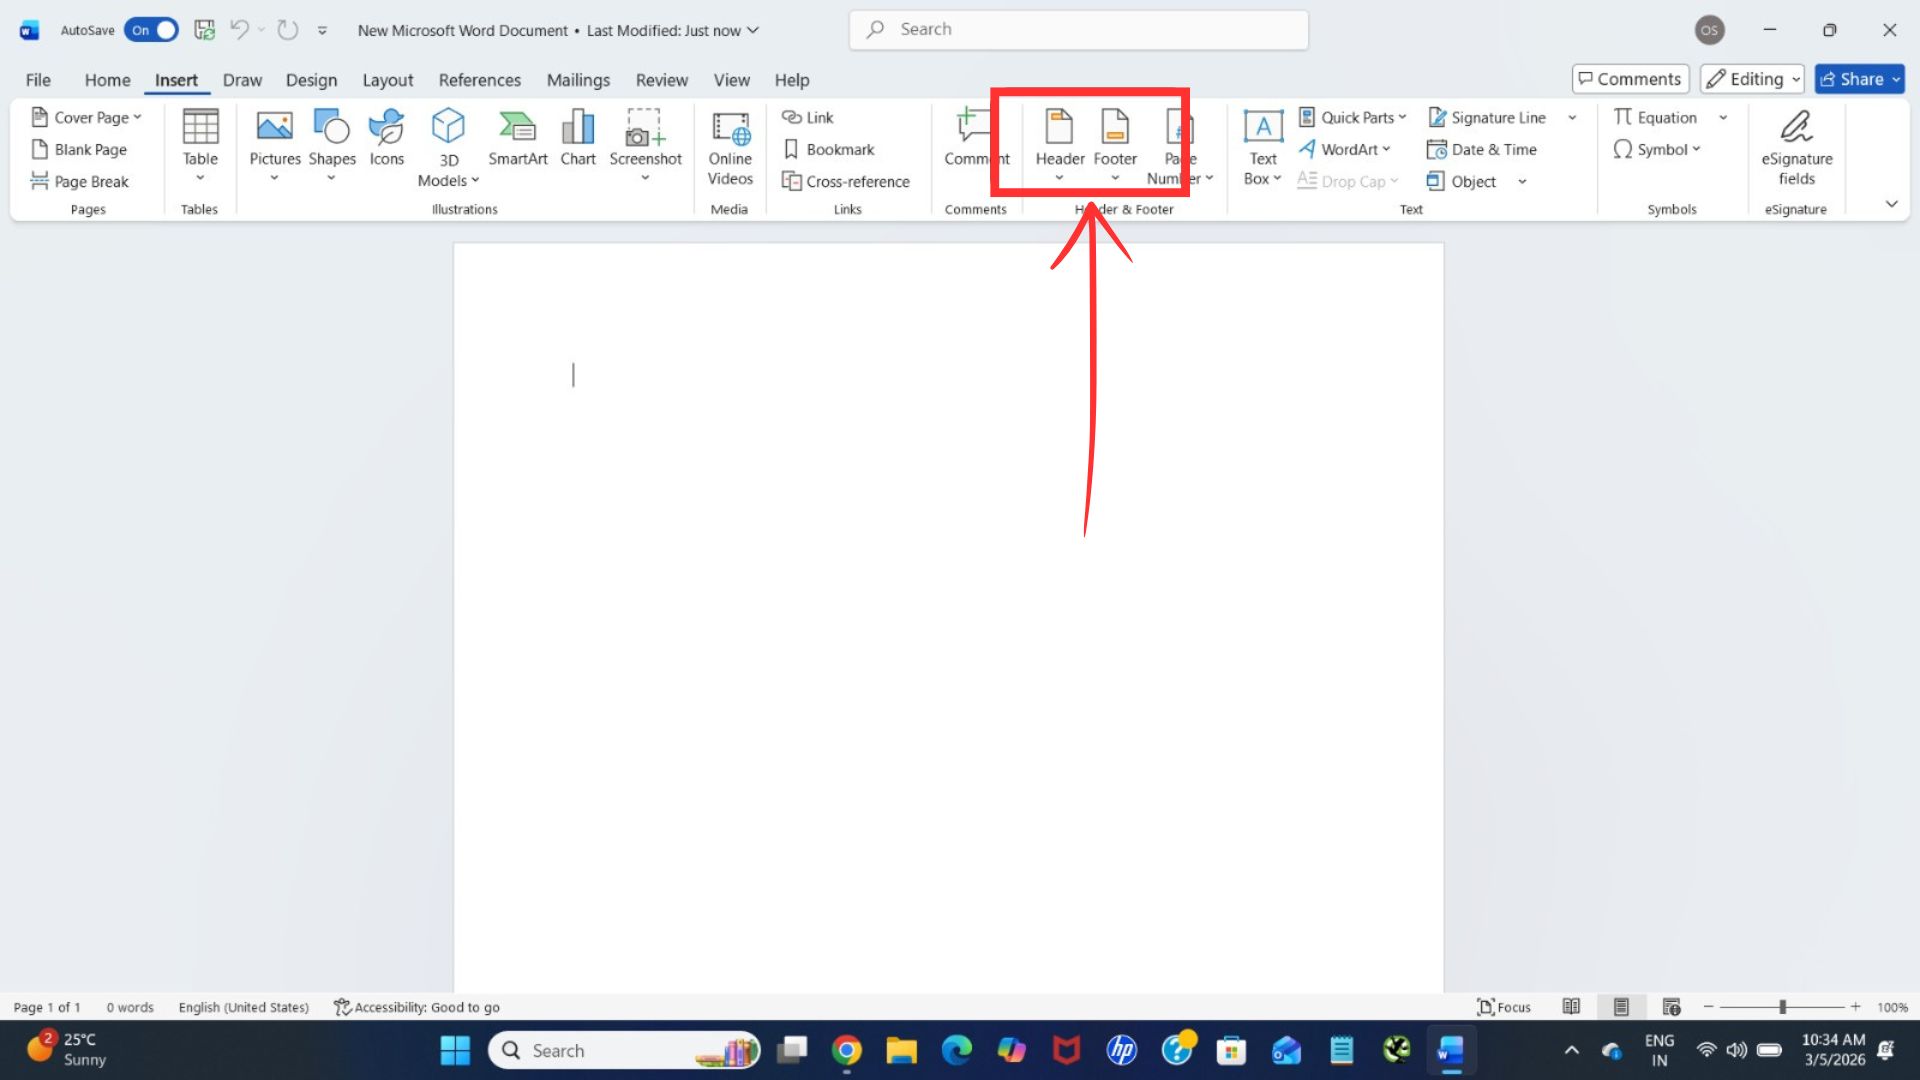Click the SmartArt icon
The image size is (1920, 1080).
tap(517, 140)
